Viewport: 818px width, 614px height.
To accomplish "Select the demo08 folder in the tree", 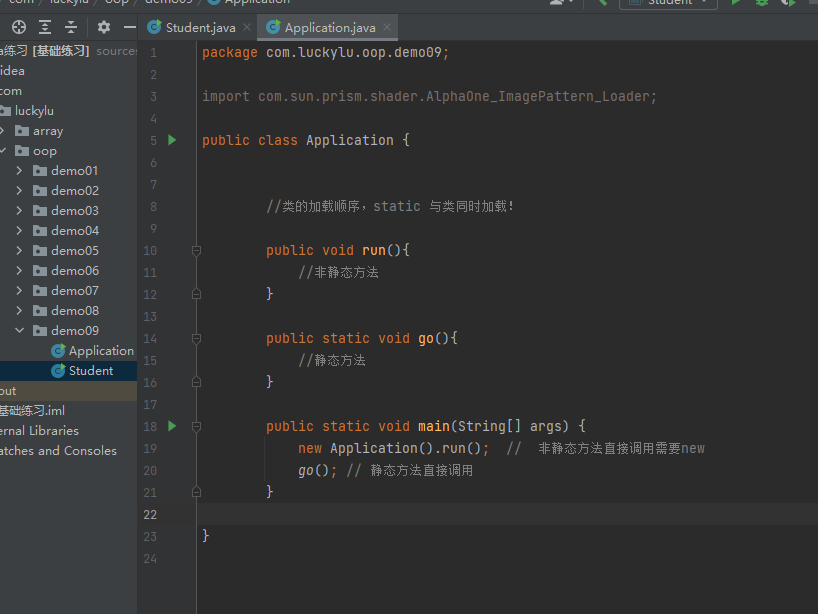I will click(75, 311).
